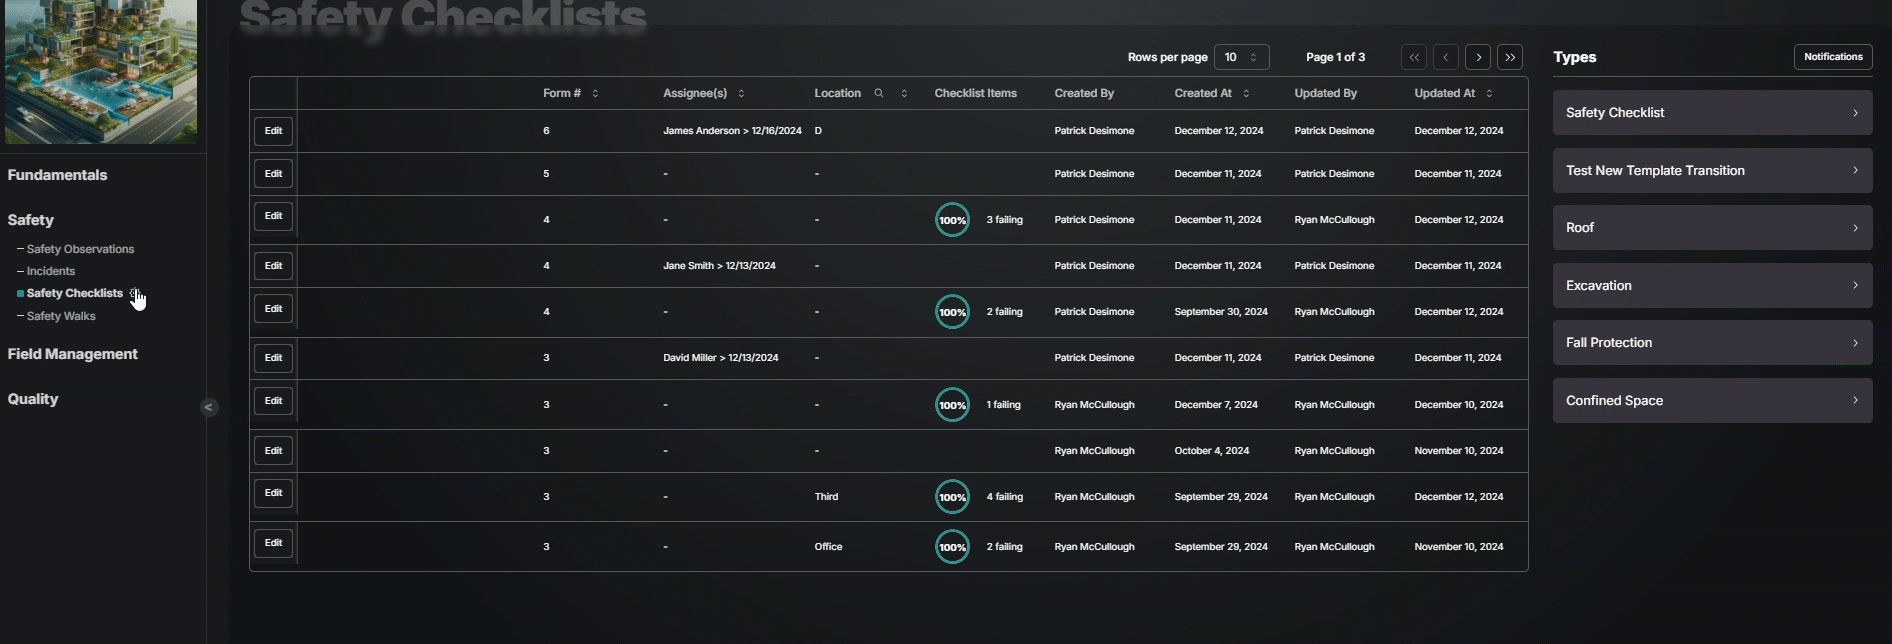The width and height of the screenshot is (1892, 644).
Task: Sort by Form # column
Action: coord(595,93)
